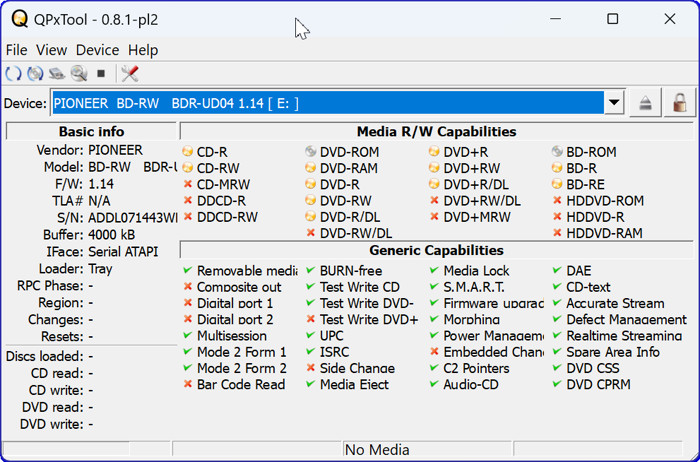Click the red cross beside DVD+RW/DL

pos(433,200)
